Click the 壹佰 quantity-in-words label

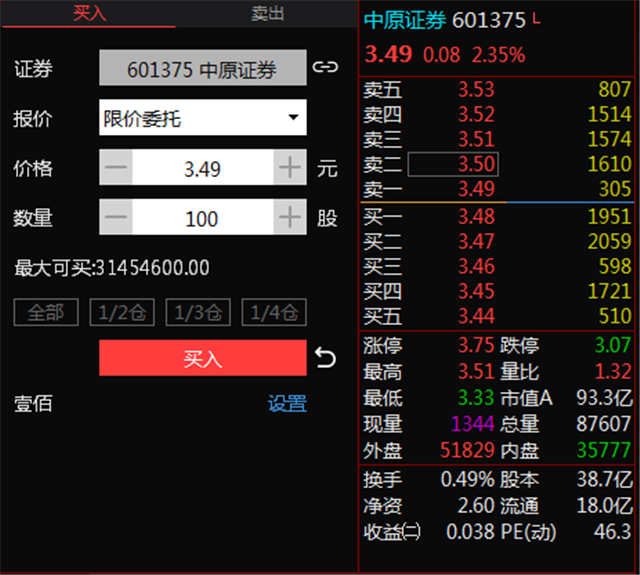[x=33, y=404]
